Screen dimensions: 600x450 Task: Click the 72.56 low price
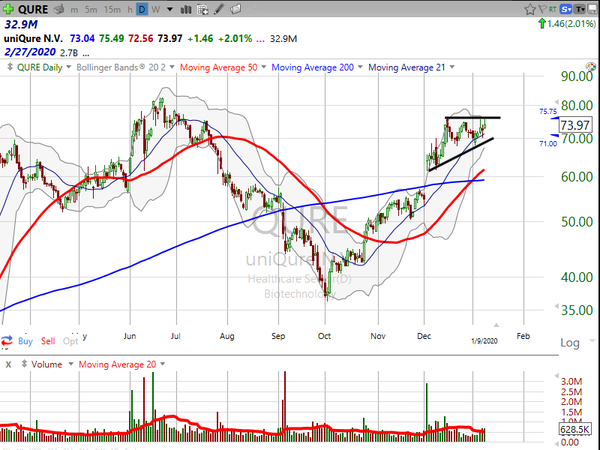[x=140, y=39]
